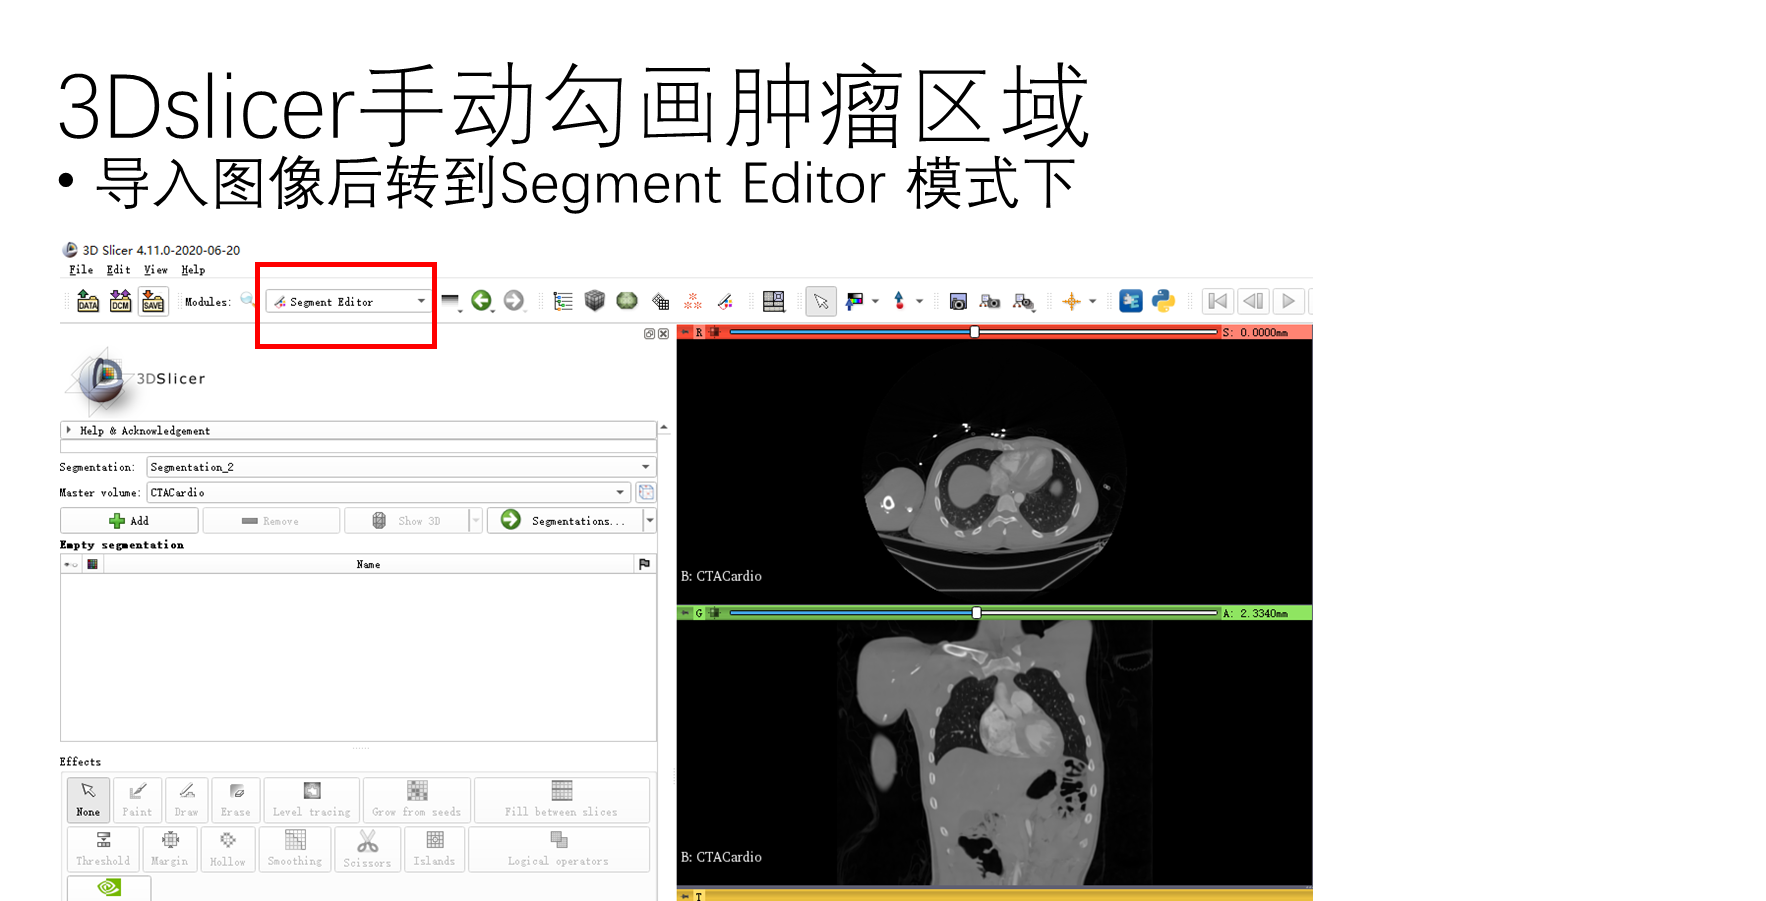Click the green slice offset slider
The image size is (1766, 901).
click(974, 613)
